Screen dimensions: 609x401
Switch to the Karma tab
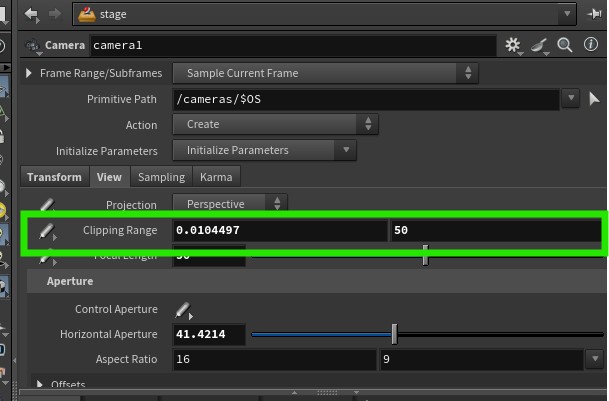point(216,177)
